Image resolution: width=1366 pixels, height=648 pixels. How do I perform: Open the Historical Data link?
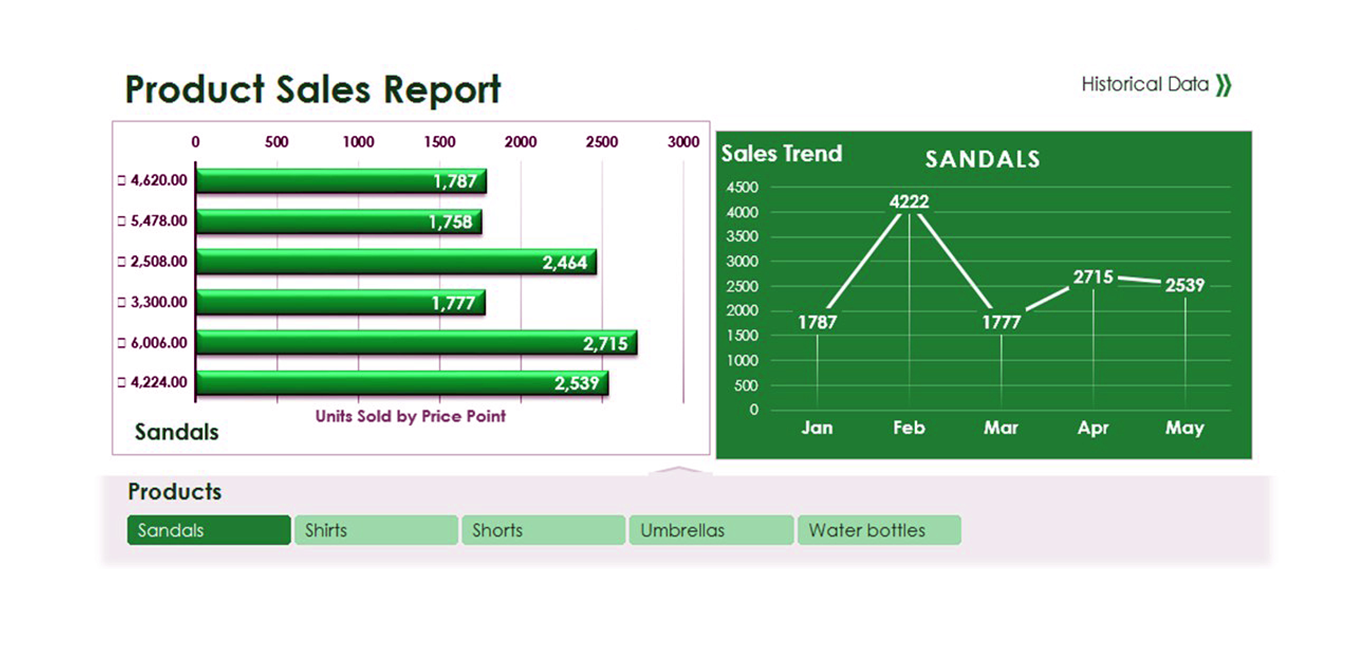pyautogui.click(x=1145, y=85)
